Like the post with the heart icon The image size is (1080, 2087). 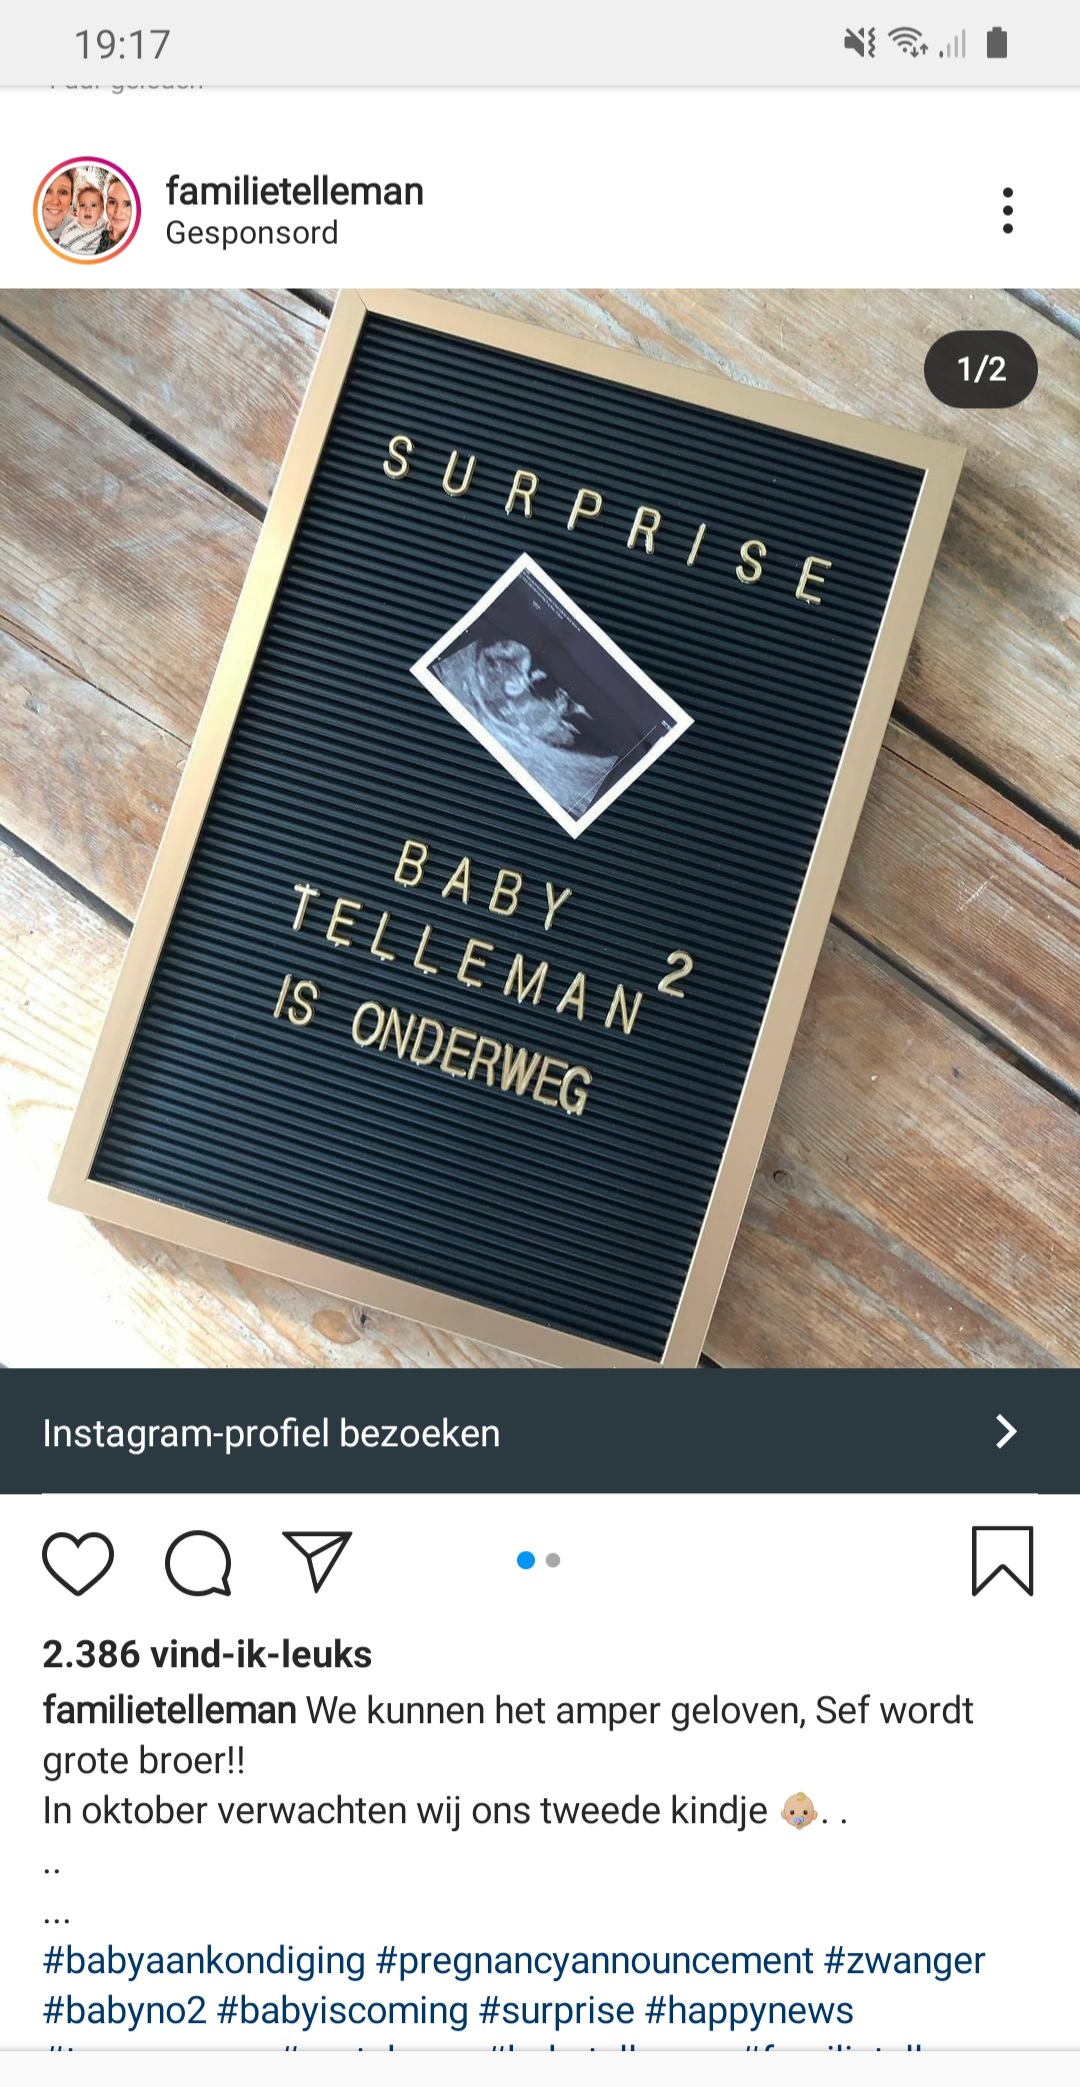(78, 1562)
